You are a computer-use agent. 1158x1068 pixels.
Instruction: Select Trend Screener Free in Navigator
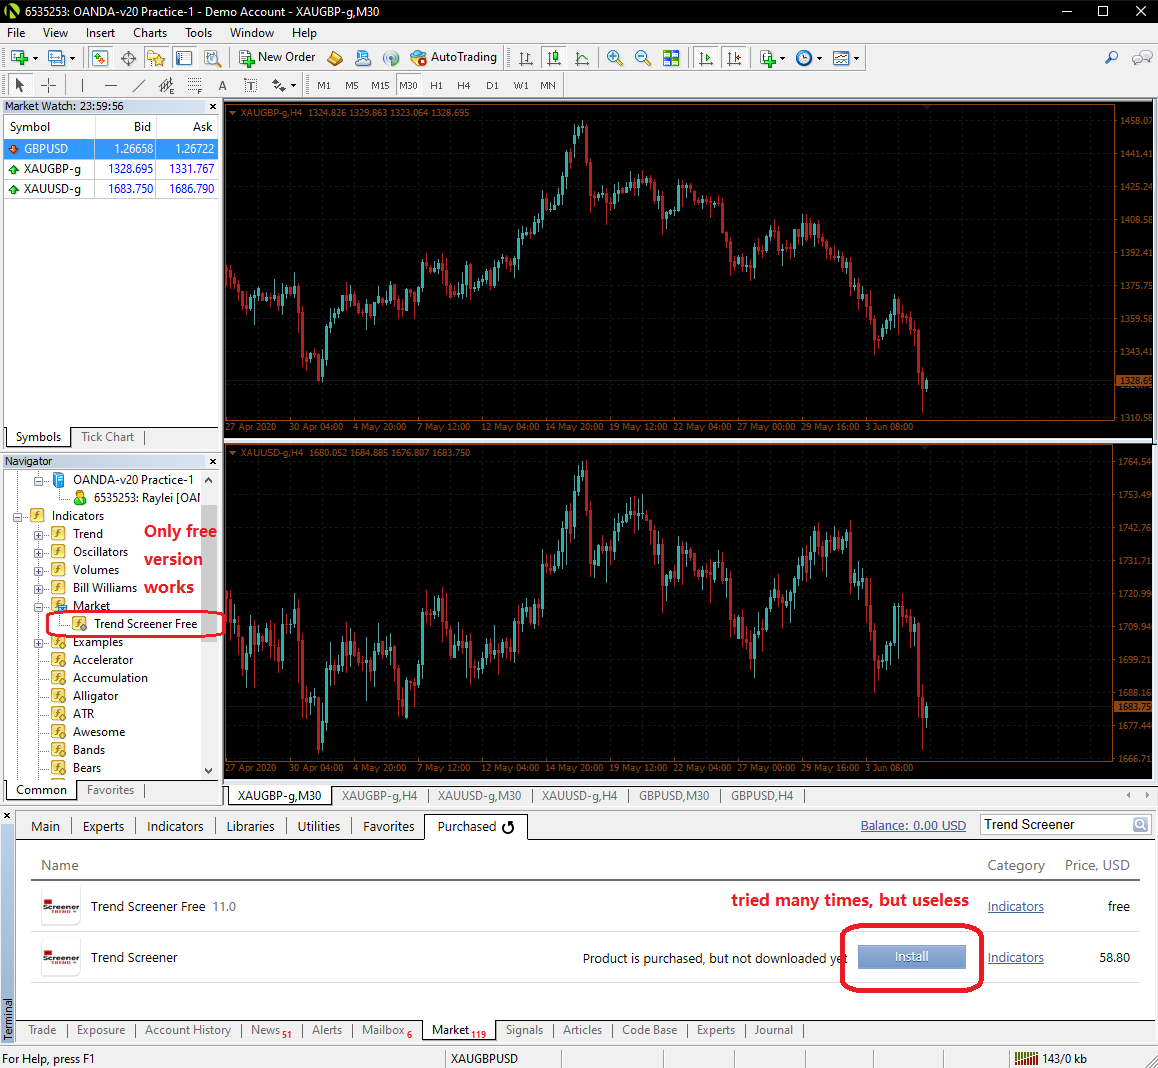(145, 624)
